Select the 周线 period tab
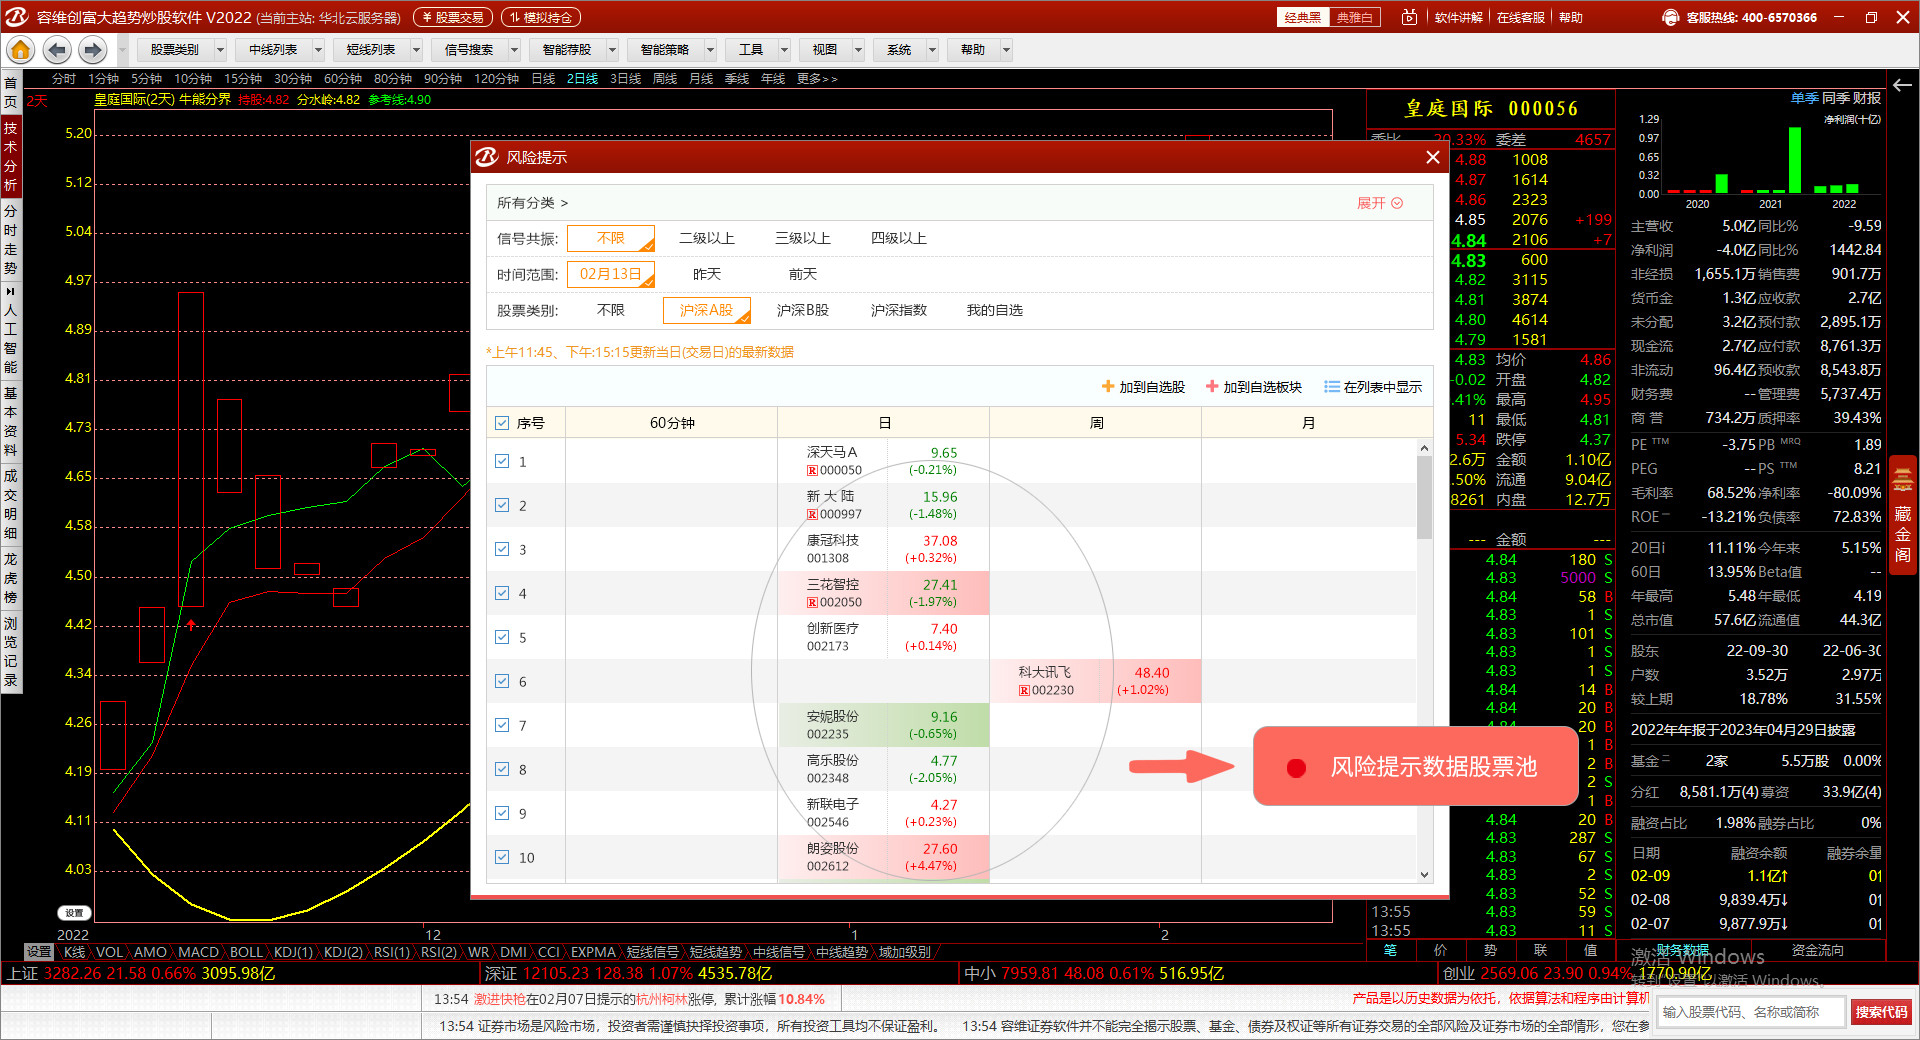1920x1040 pixels. (x=665, y=78)
